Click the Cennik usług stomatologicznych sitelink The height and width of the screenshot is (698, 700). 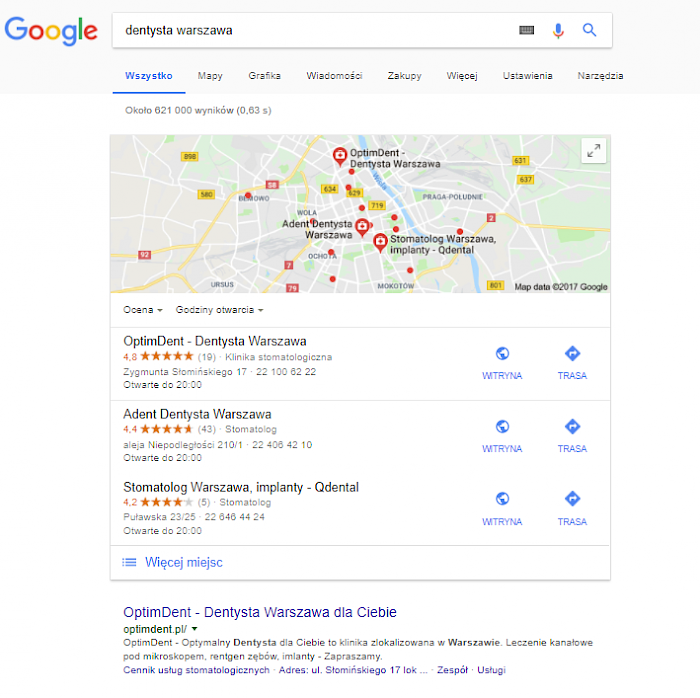[196, 670]
